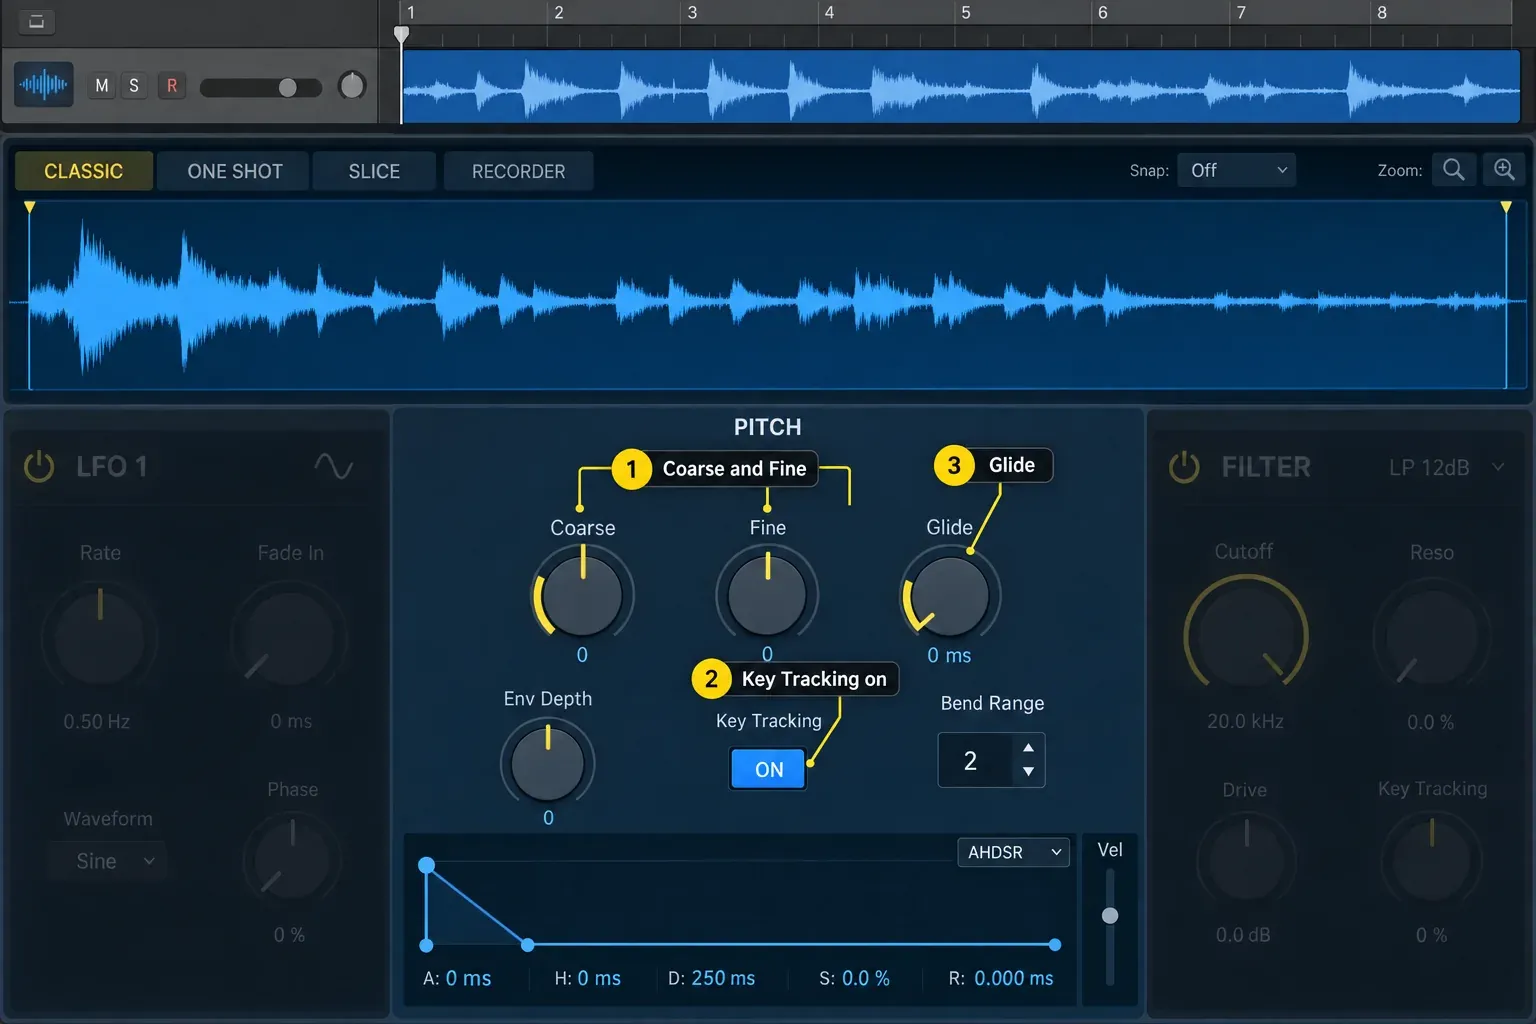Screen dimensions: 1536x1024
Task: Switch to the ONE SHOT mode tab
Action: pyautogui.click(x=235, y=171)
